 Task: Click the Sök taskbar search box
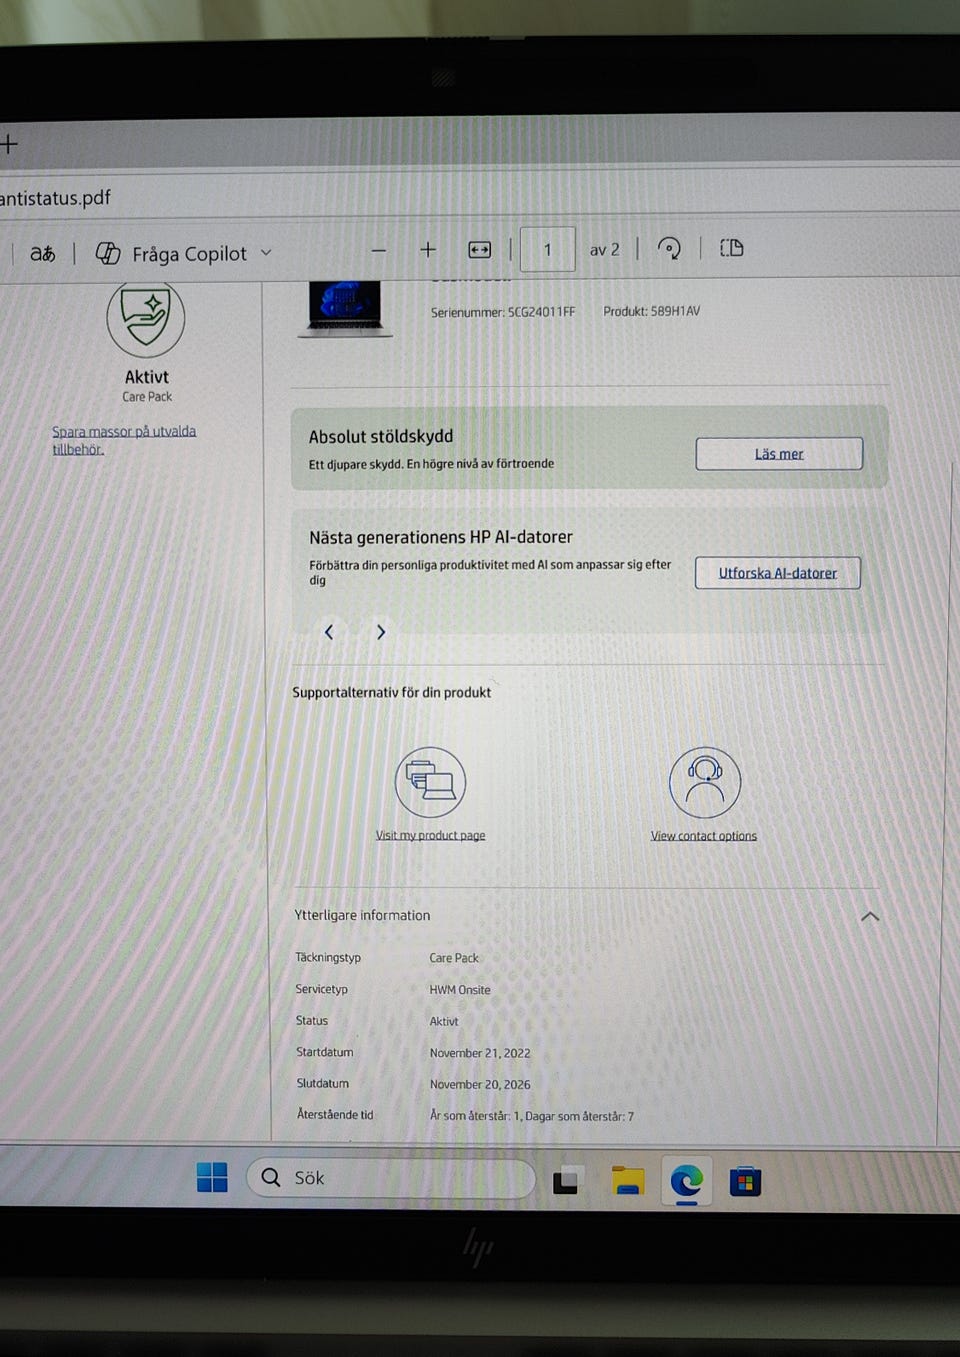[x=391, y=1178]
